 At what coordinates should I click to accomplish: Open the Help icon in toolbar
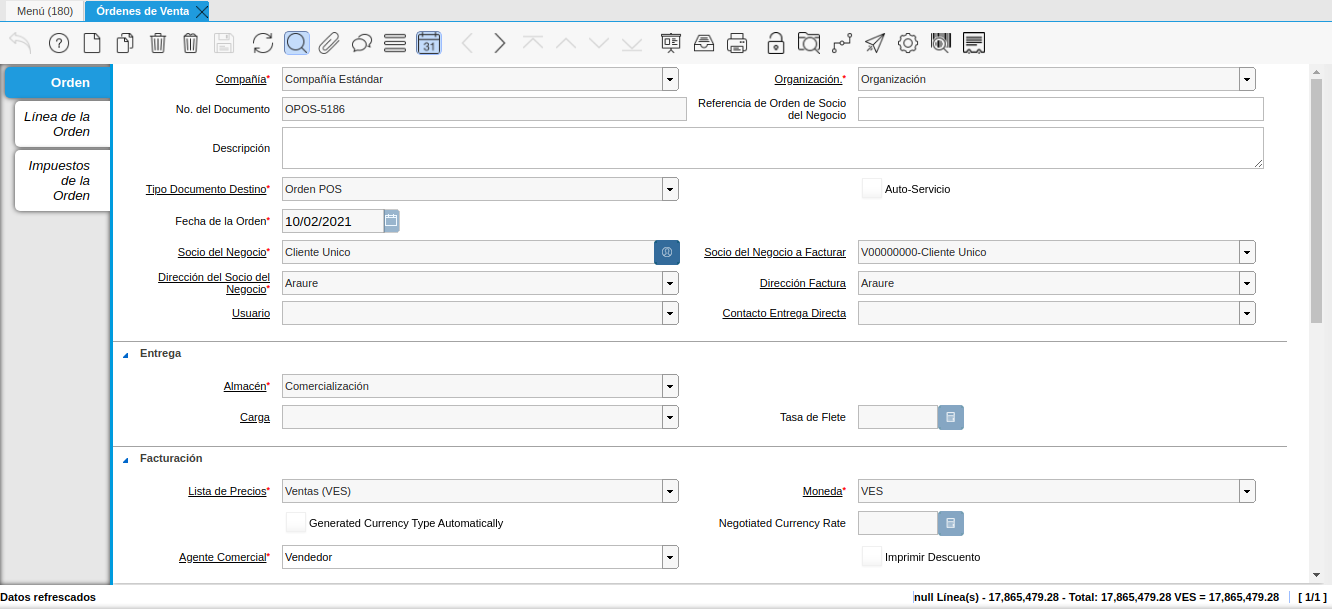(x=59, y=43)
